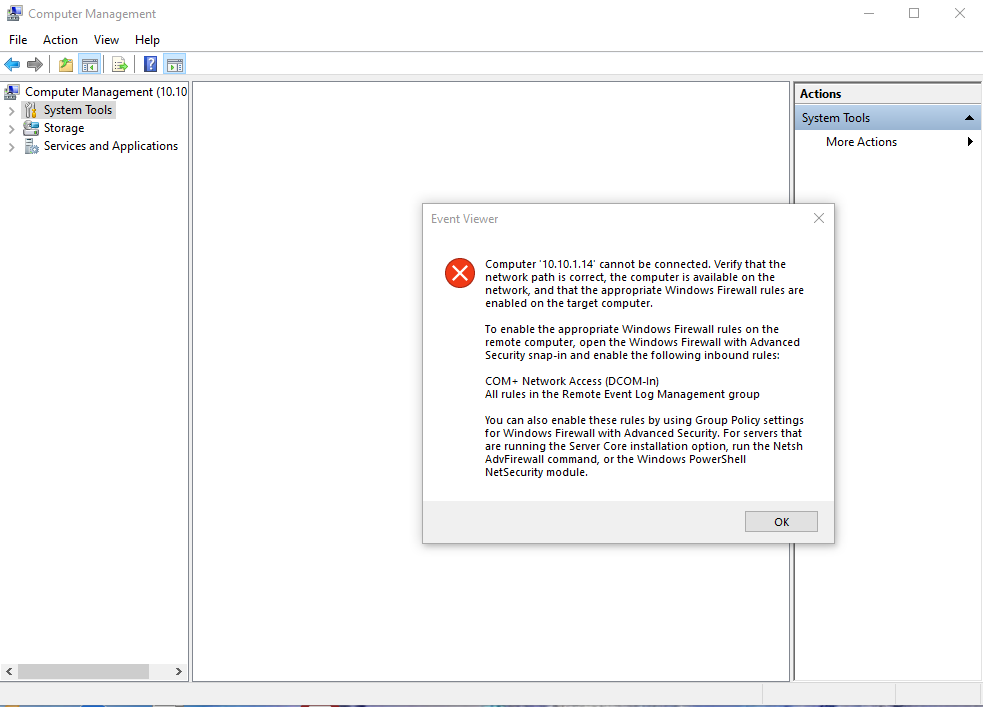983x707 pixels.
Task: Toggle the Show/Hide Console Tree icon
Action: pos(90,64)
